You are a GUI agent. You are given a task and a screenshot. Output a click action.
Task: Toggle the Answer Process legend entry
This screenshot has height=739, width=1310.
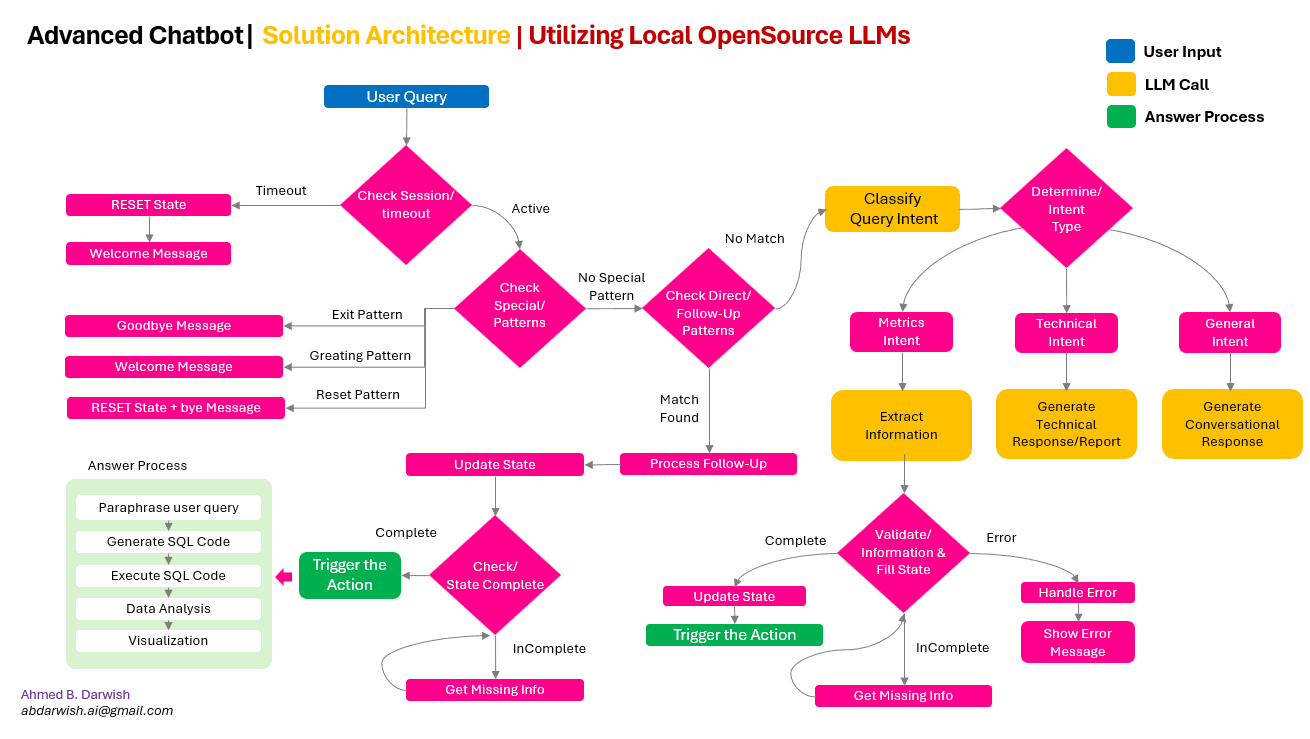click(1204, 117)
